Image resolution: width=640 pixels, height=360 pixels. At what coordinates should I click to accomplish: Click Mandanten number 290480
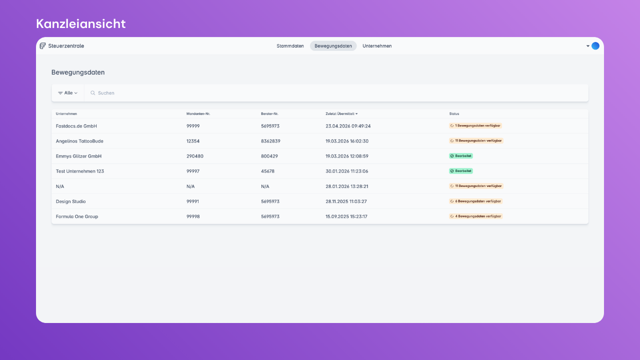195,156
